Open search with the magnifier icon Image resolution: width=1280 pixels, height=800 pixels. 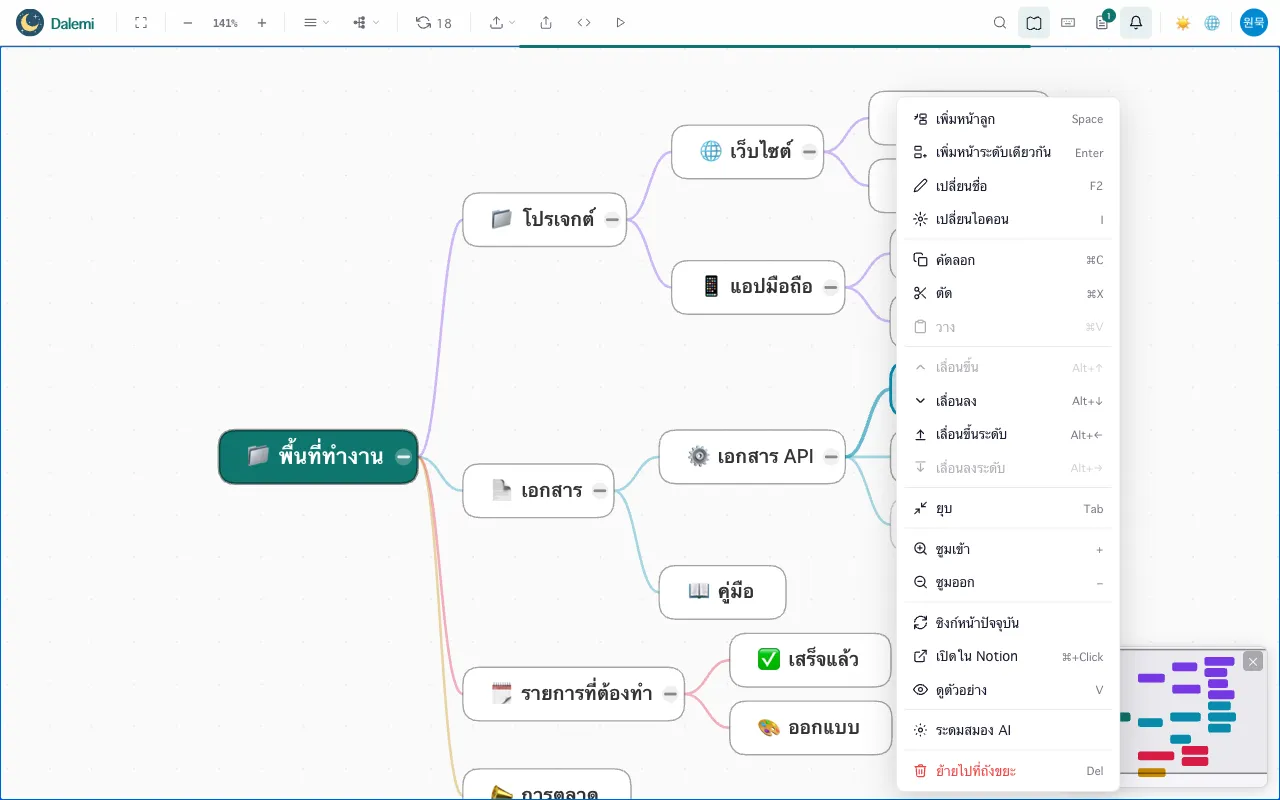pos(1000,22)
